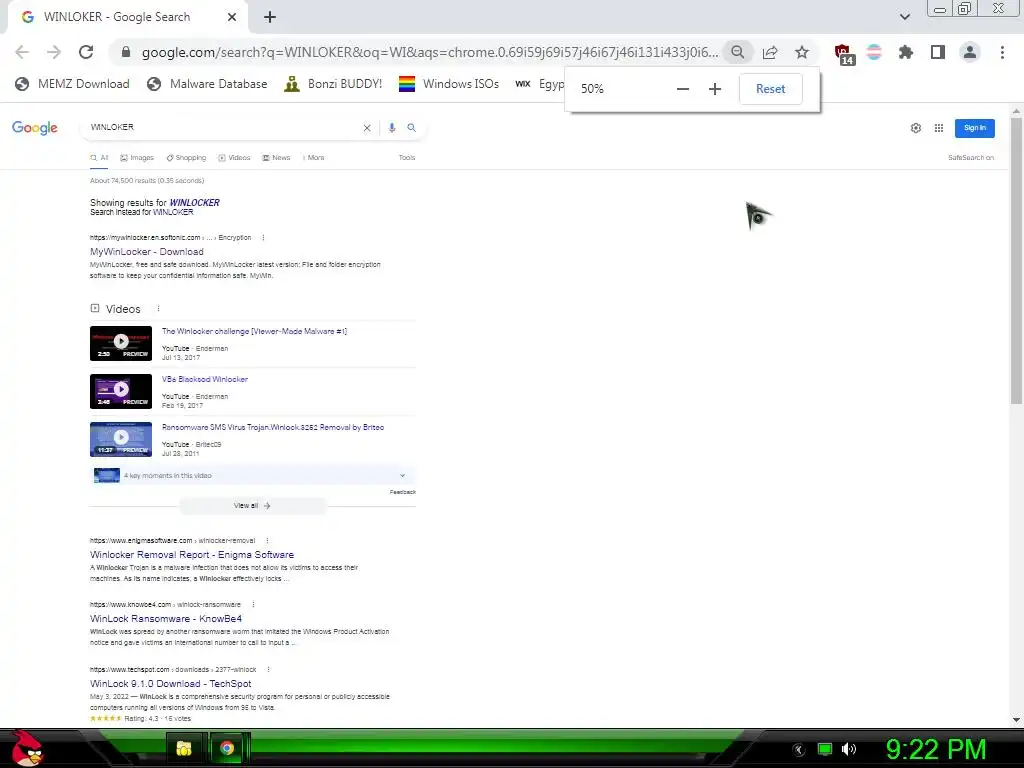Switch to Images results tab

137,157
